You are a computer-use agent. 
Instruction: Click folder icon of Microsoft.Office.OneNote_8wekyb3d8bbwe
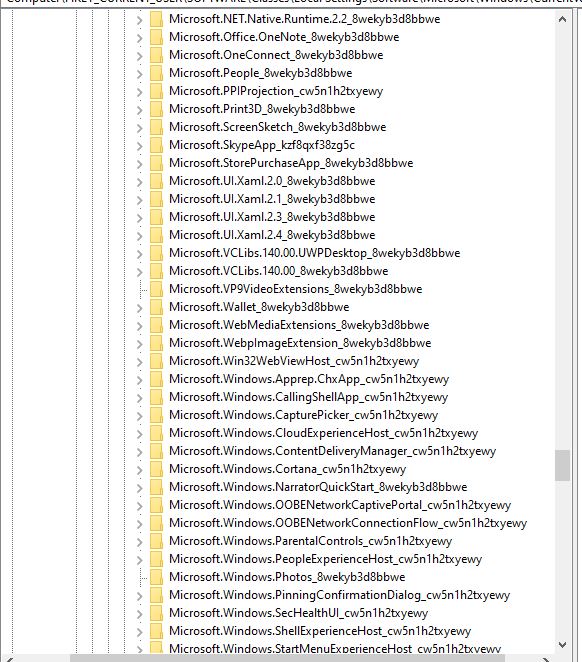pyautogui.click(x=156, y=37)
